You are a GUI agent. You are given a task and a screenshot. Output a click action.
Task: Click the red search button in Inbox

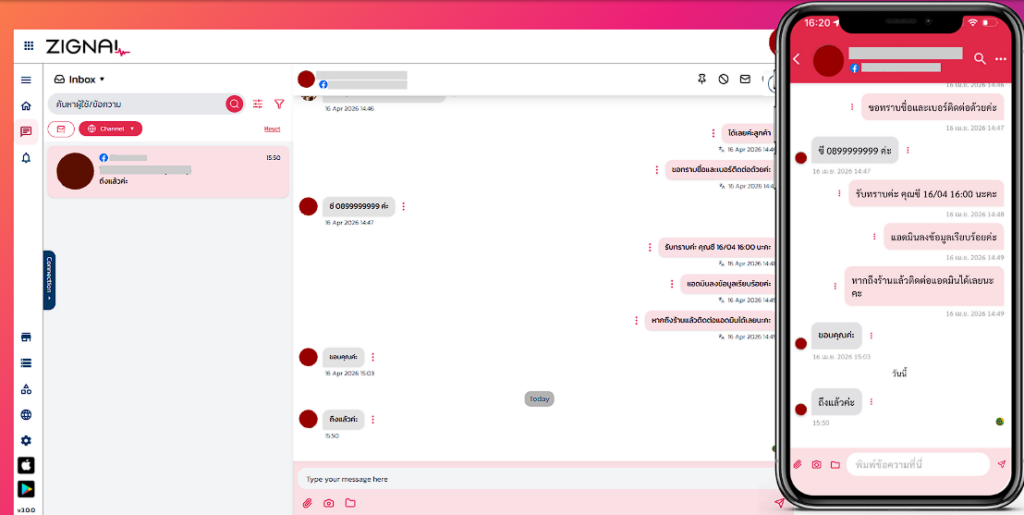point(234,104)
